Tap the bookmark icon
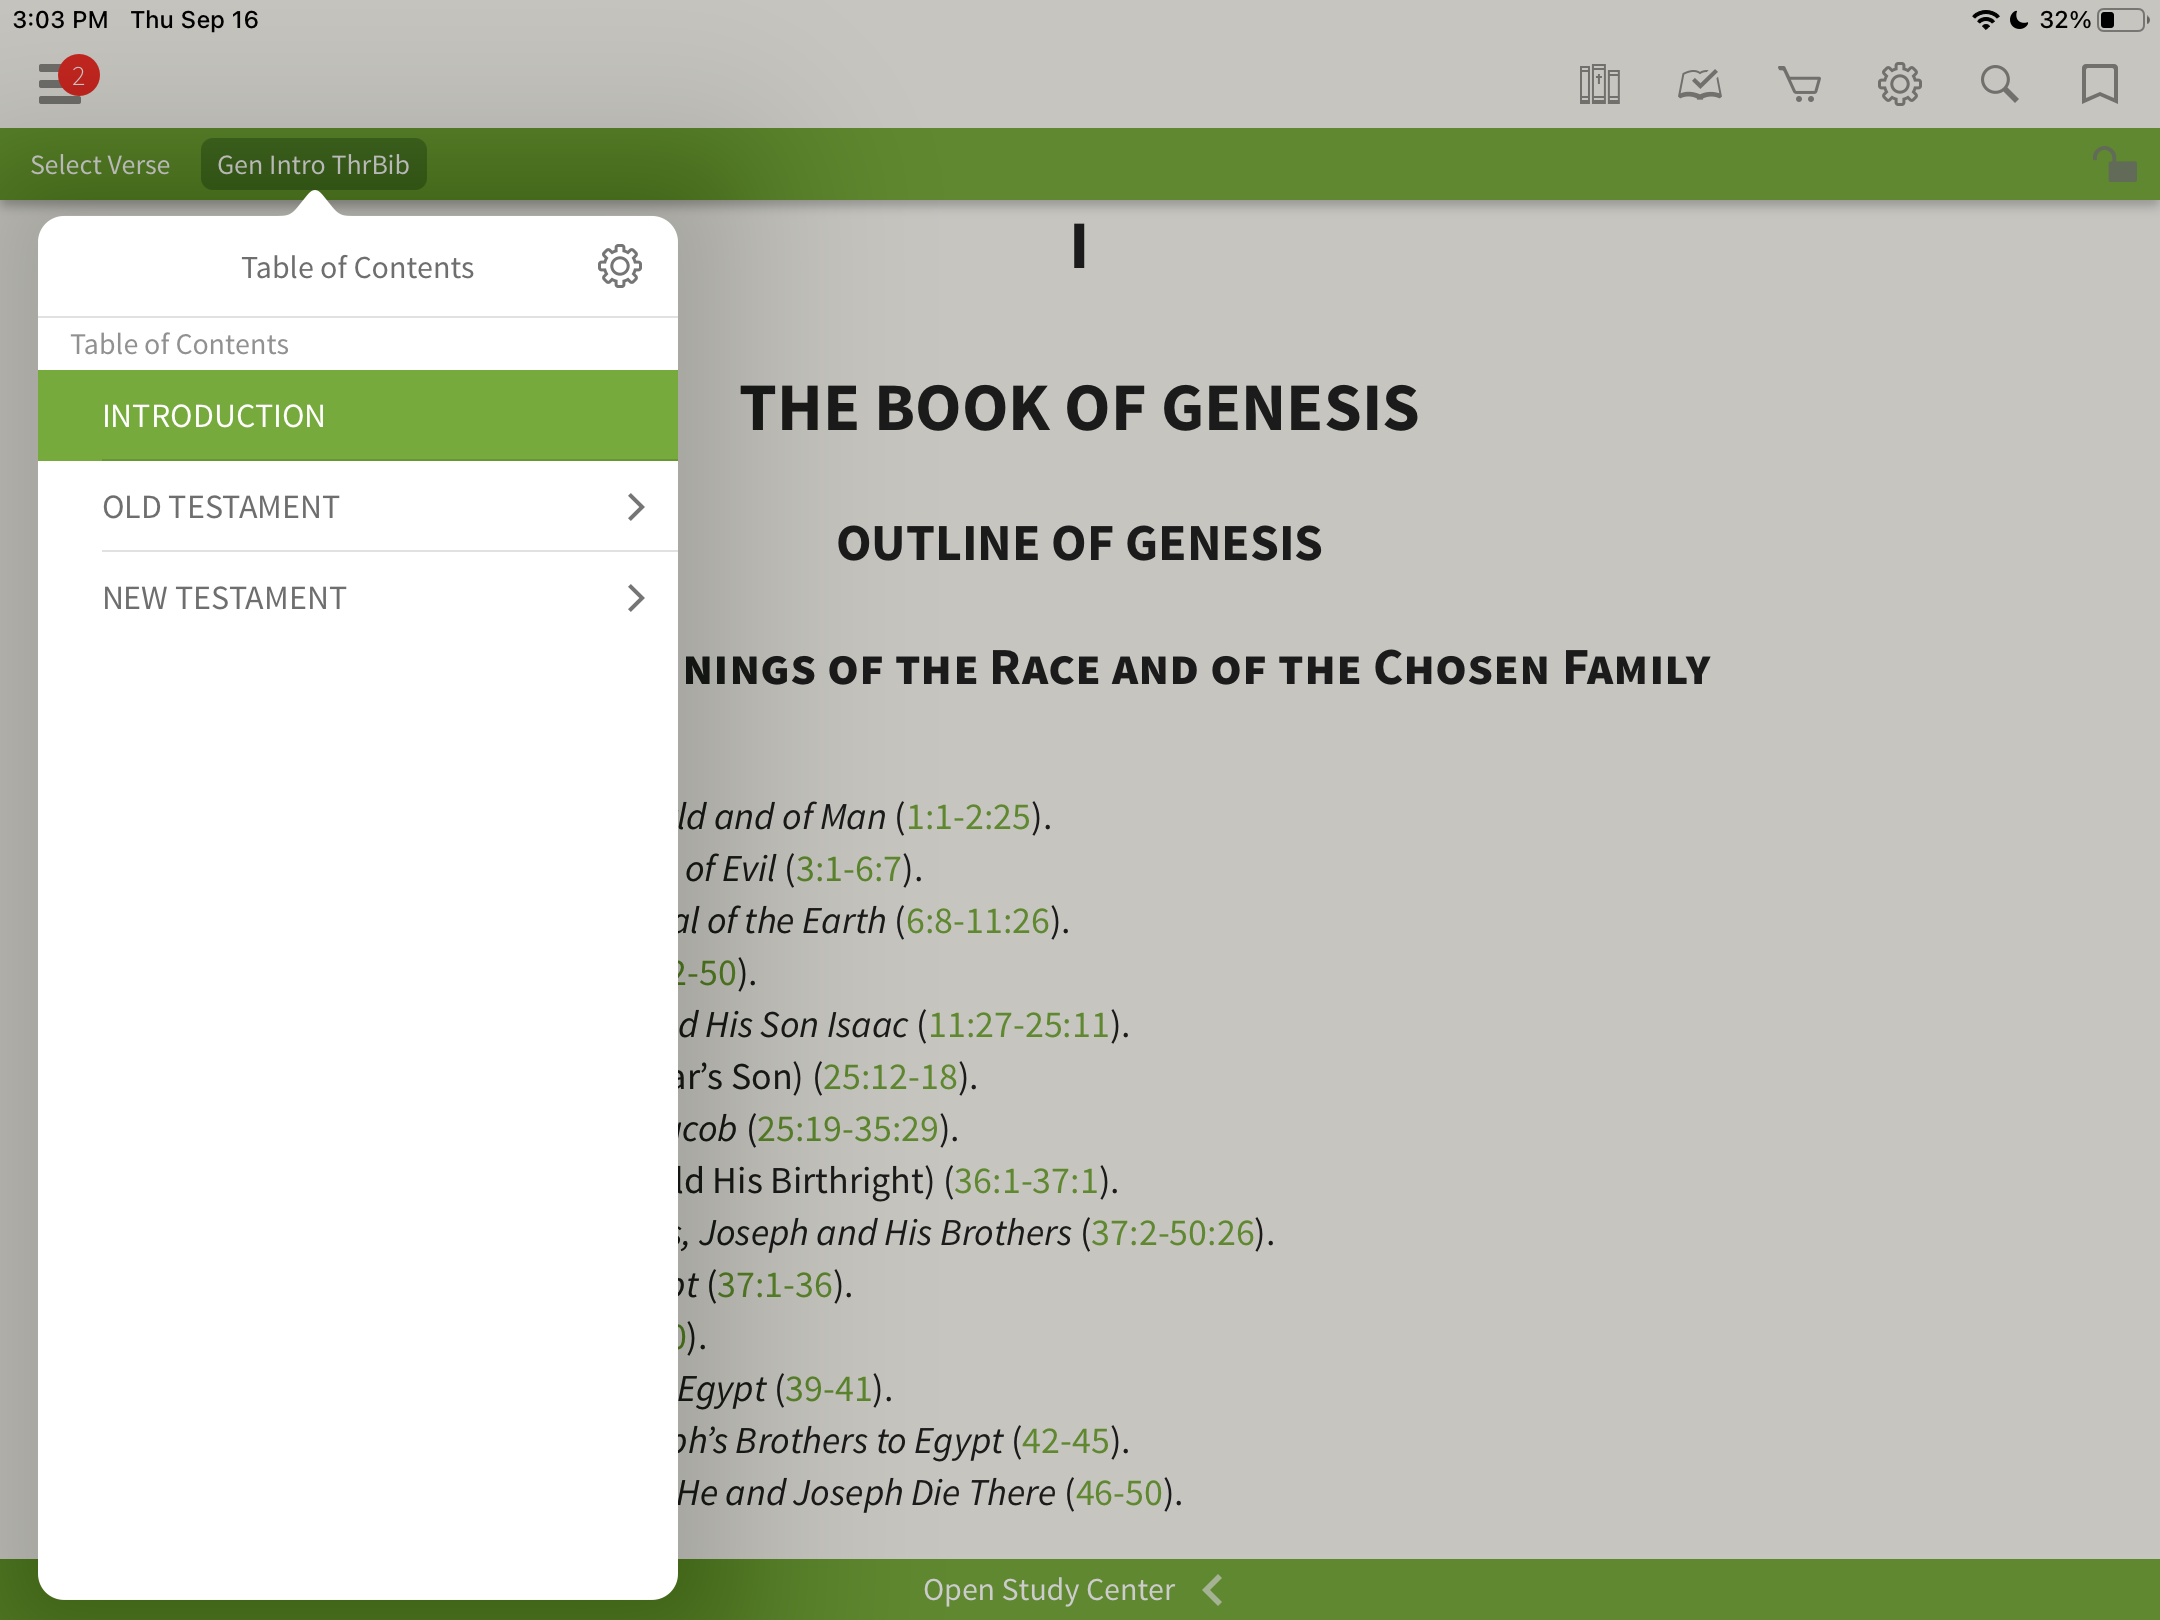The width and height of the screenshot is (2160, 1620). point(2099,85)
